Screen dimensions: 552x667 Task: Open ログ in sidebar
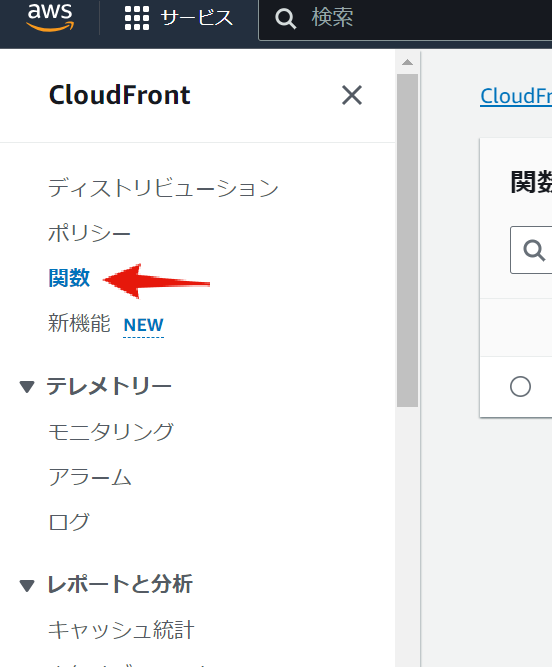[x=69, y=522]
